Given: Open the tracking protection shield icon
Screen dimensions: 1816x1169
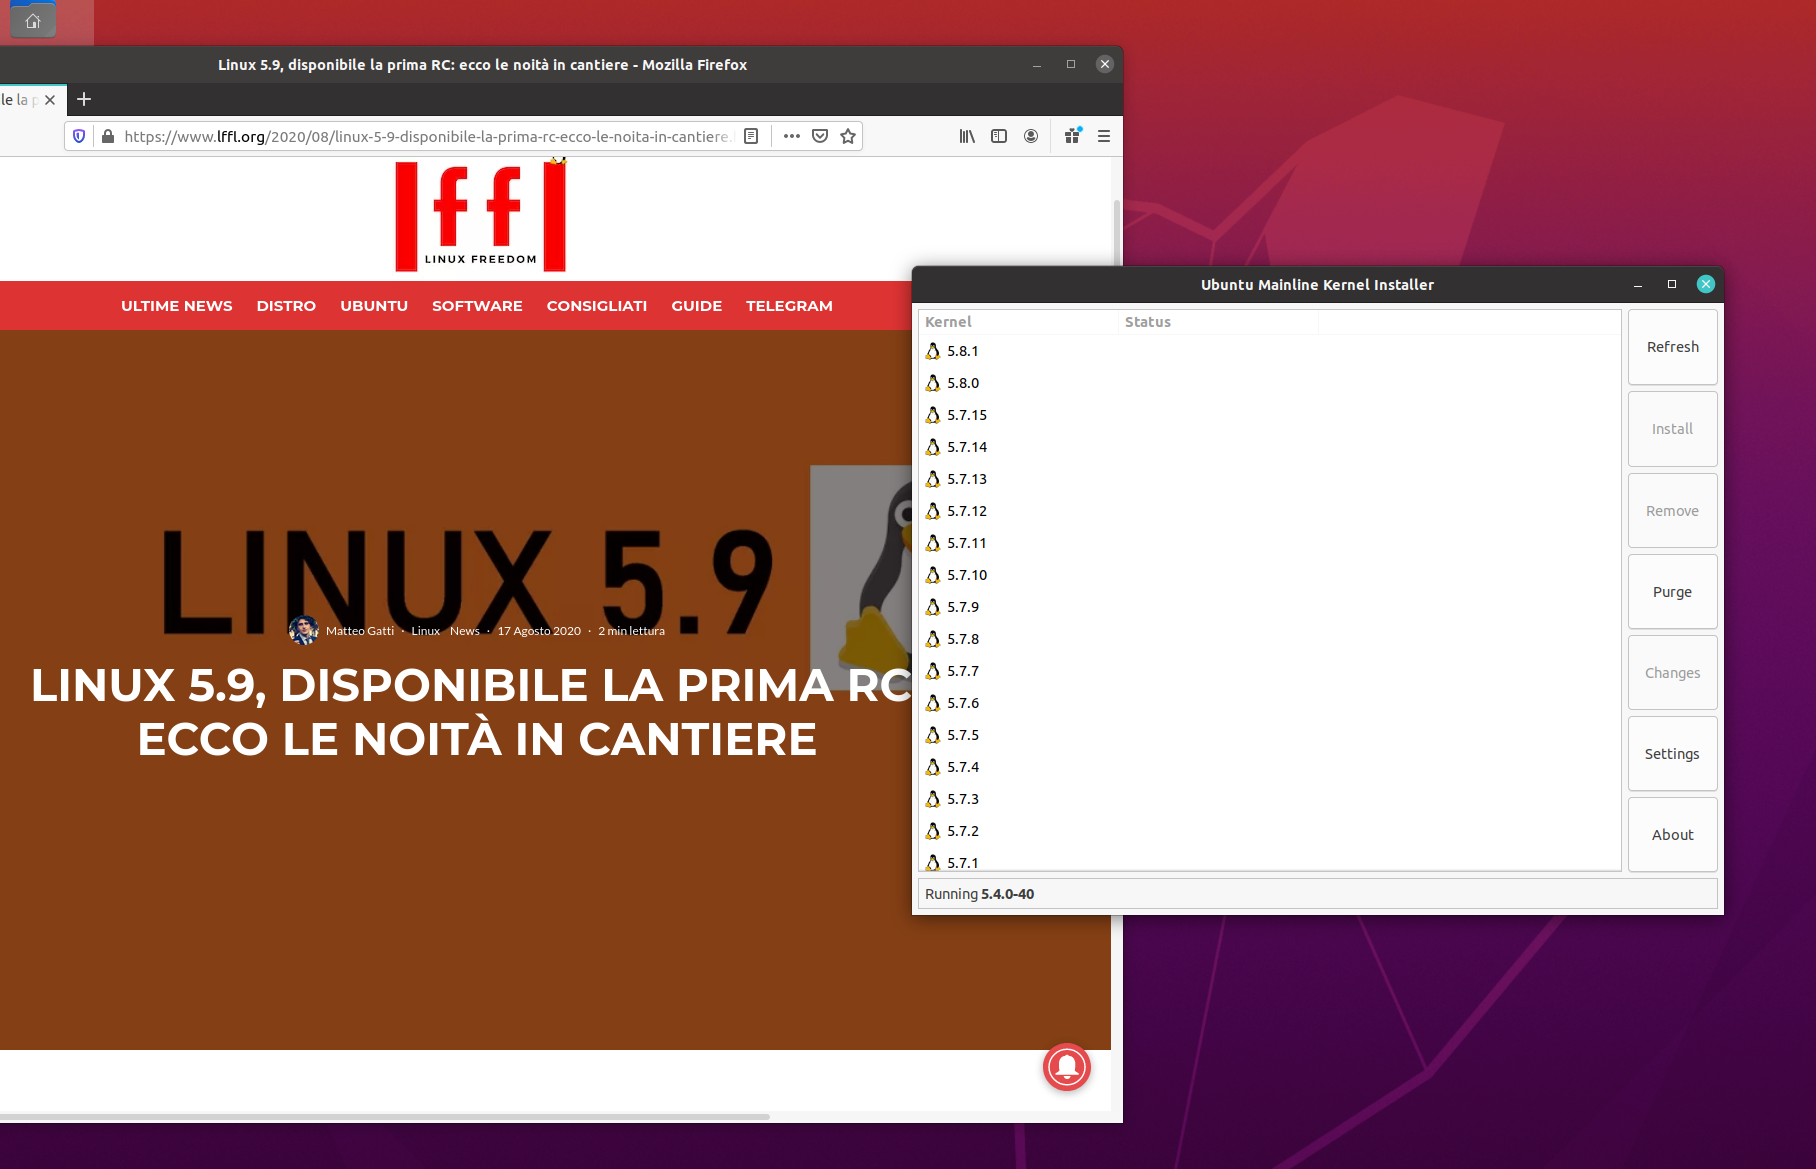Looking at the screenshot, I should [x=79, y=136].
